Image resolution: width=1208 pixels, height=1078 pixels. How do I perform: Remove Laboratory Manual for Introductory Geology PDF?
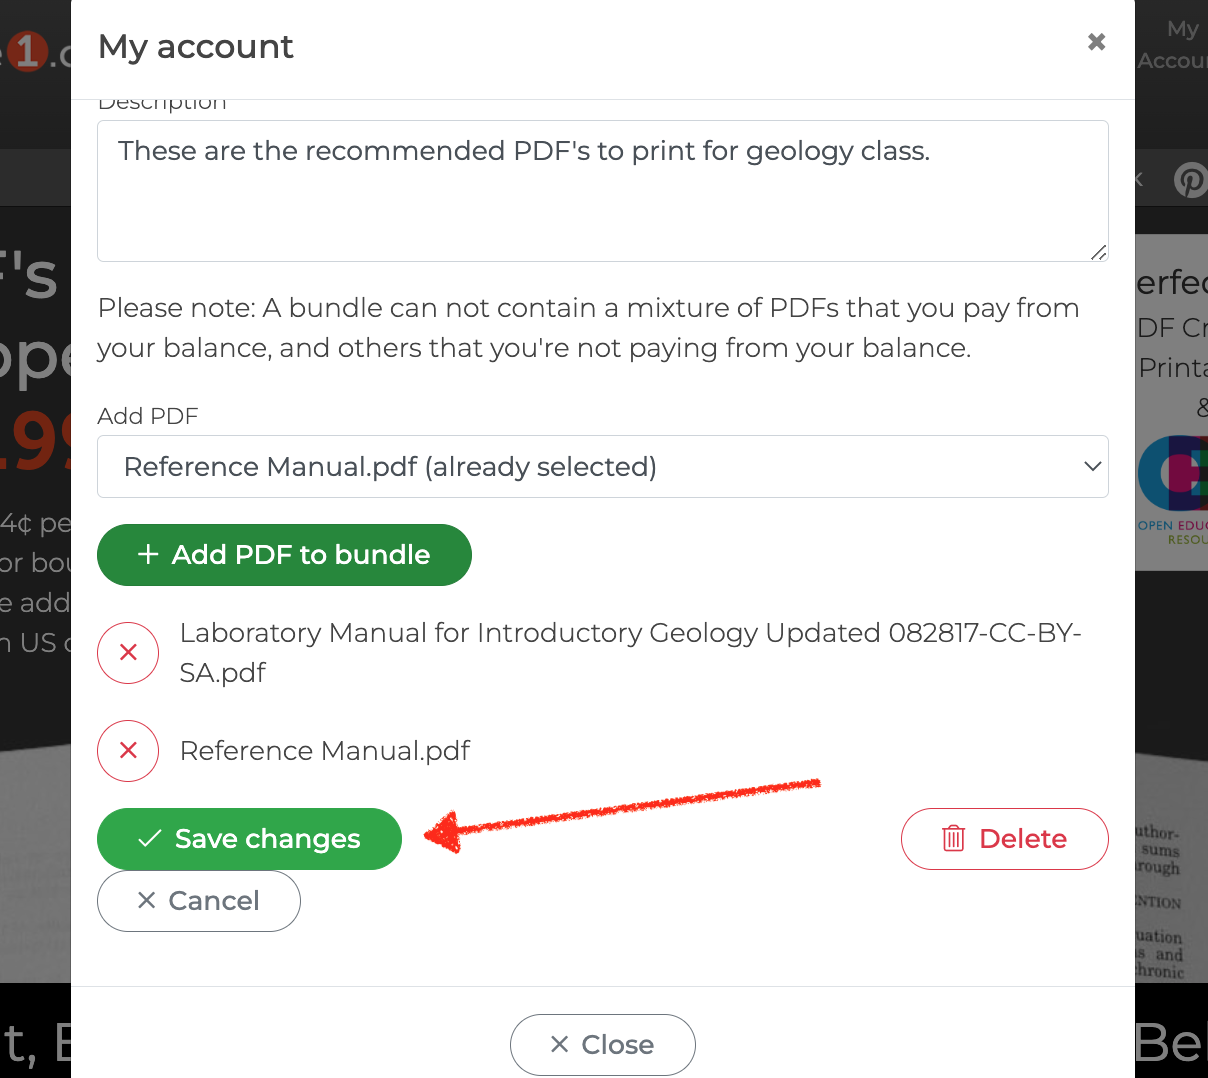click(128, 653)
